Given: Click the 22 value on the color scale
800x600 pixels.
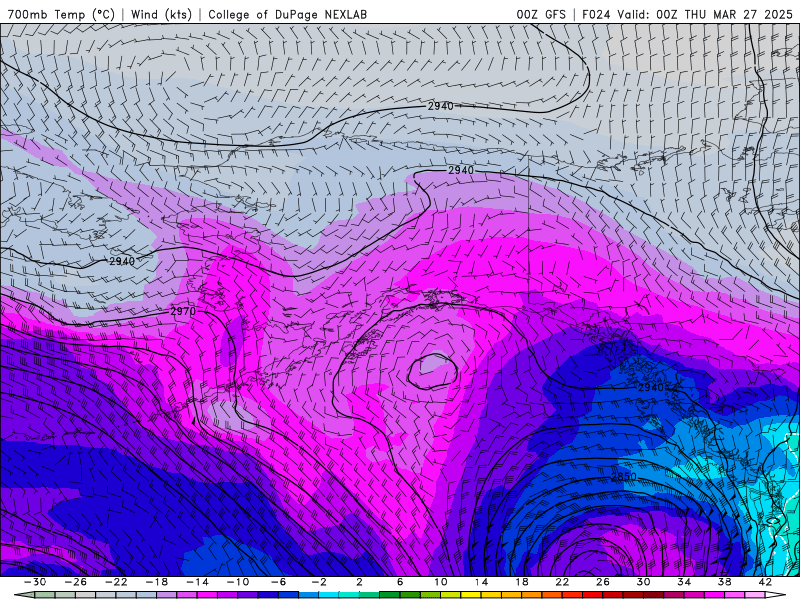Looking at the screenshot, I should 562,582.
